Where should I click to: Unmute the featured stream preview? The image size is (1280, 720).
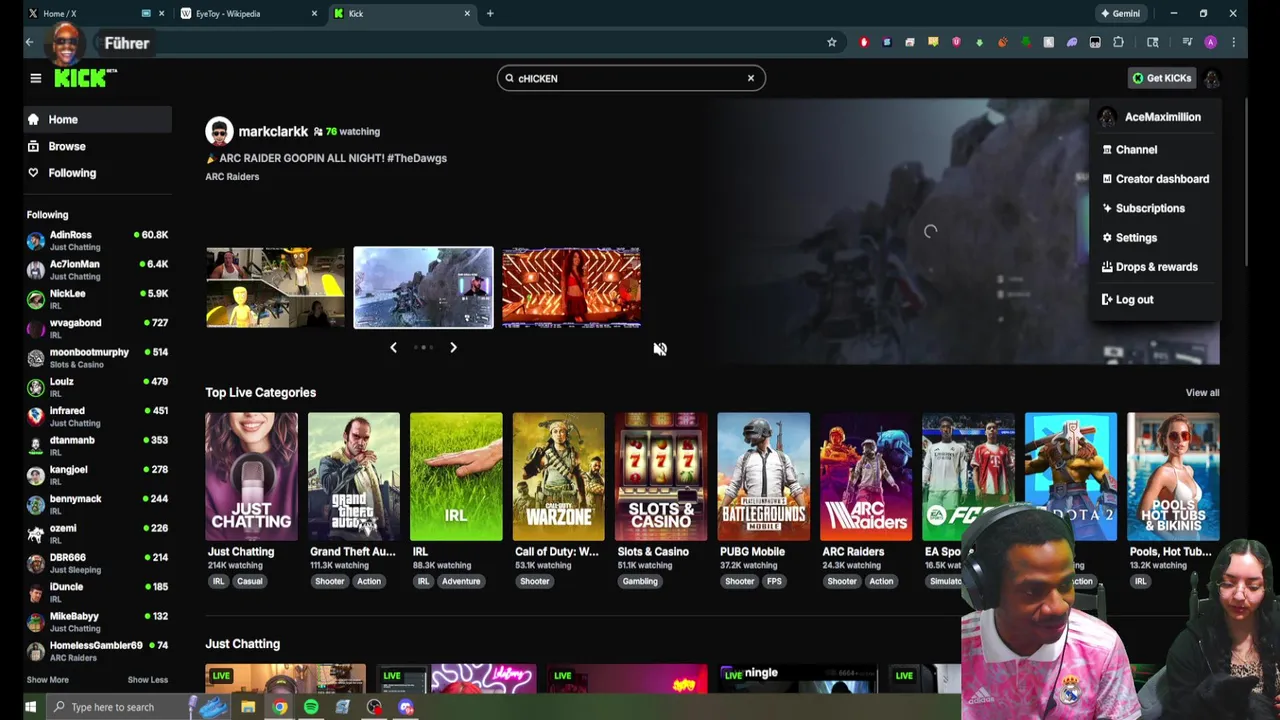pos(660,348)
